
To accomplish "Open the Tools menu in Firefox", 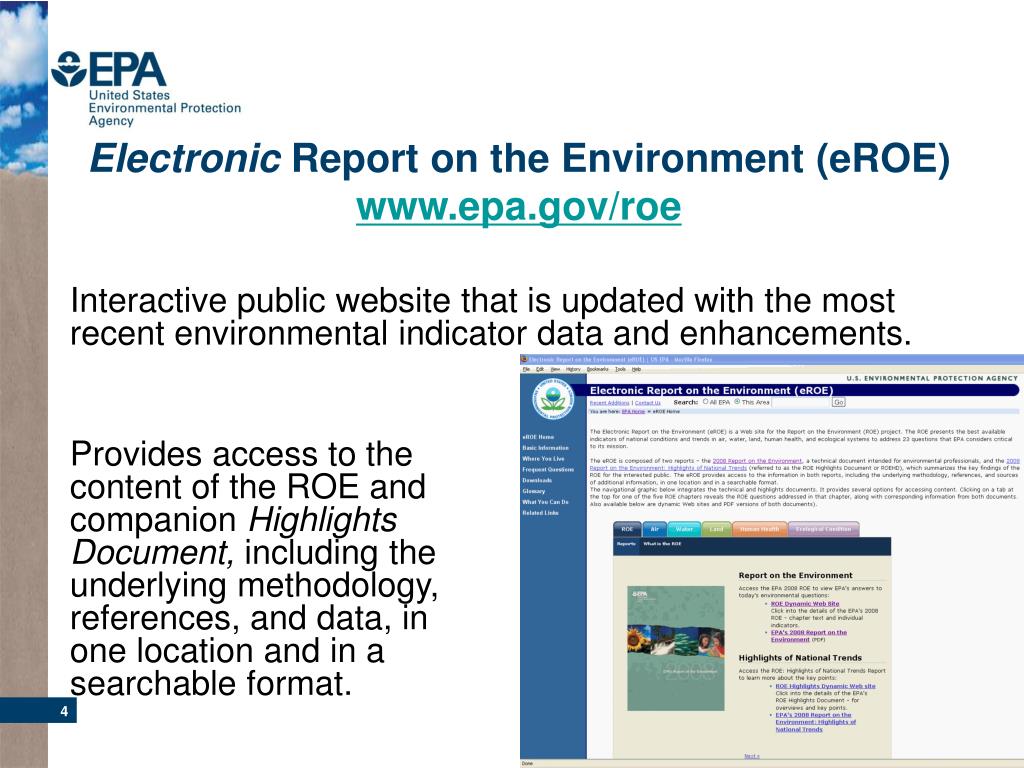I will point(620,369).
